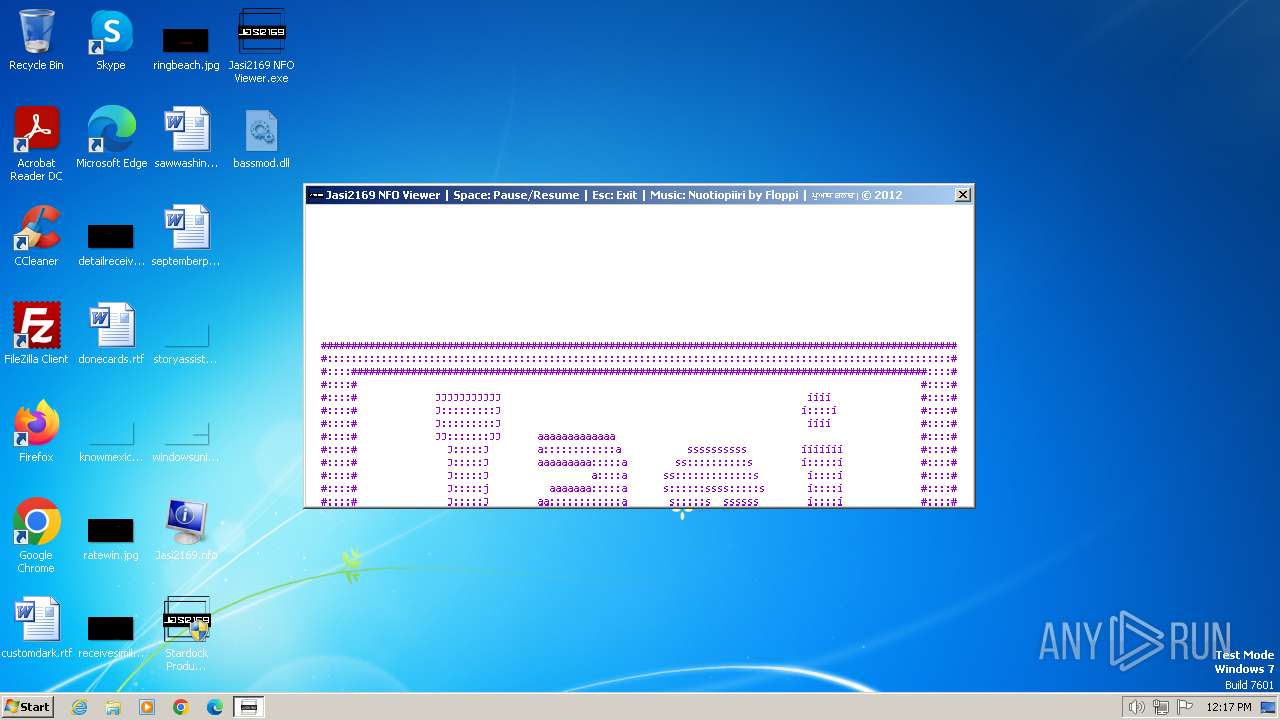Image resolution: width=1280 pixels, height=720 pixels.
Task: Open the Microsoft Edge desktop shortcut
Action: 111,138
